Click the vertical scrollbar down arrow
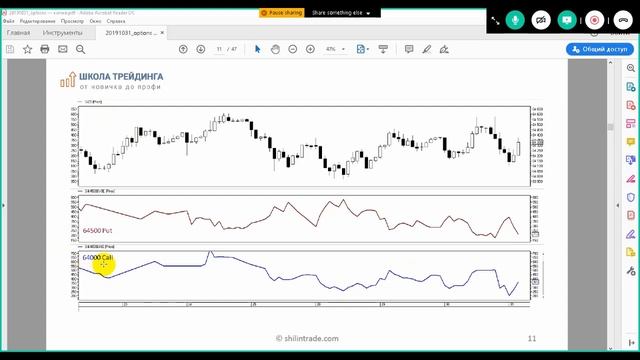 (611, 348)
